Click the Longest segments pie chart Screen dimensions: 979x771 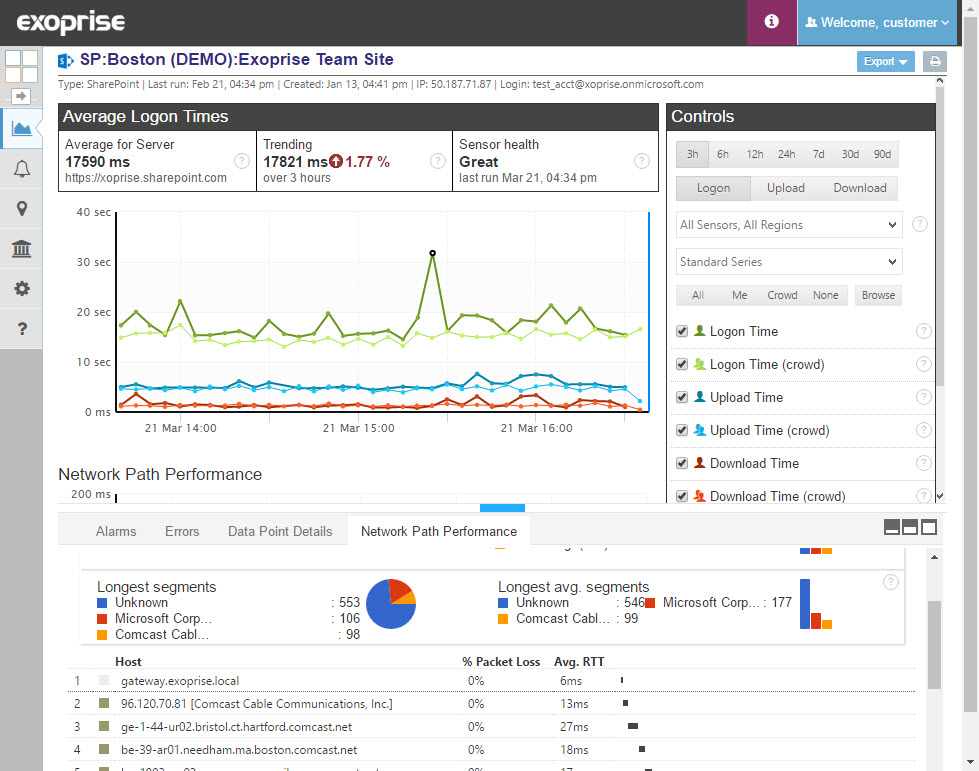click(391, 604)
